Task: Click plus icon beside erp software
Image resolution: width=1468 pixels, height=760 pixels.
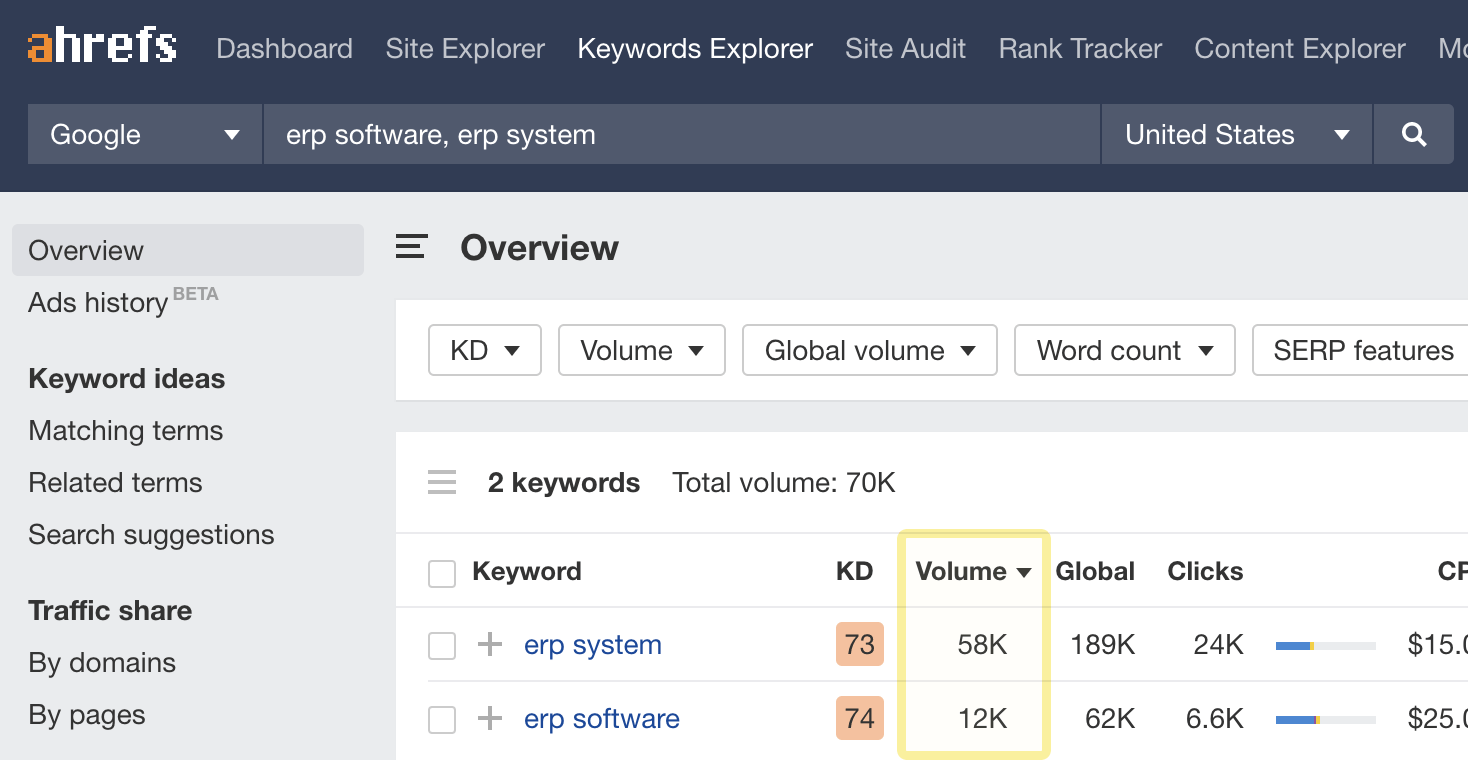Action: 489,719
